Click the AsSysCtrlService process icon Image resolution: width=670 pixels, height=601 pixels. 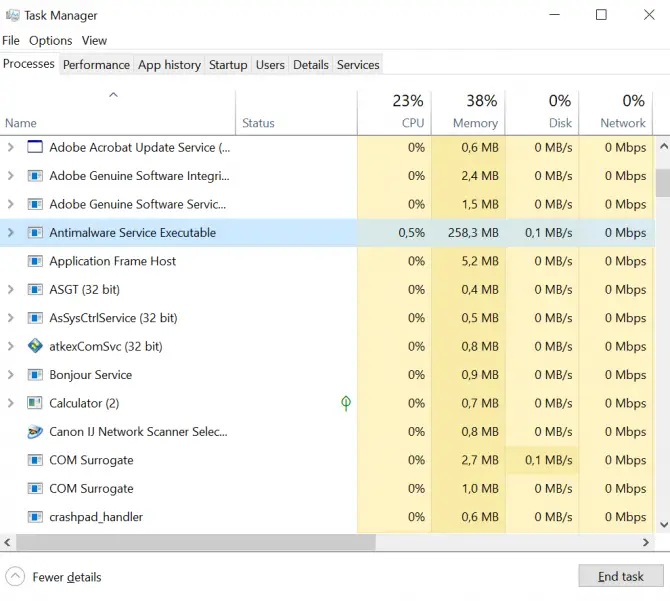coord(35,318)
